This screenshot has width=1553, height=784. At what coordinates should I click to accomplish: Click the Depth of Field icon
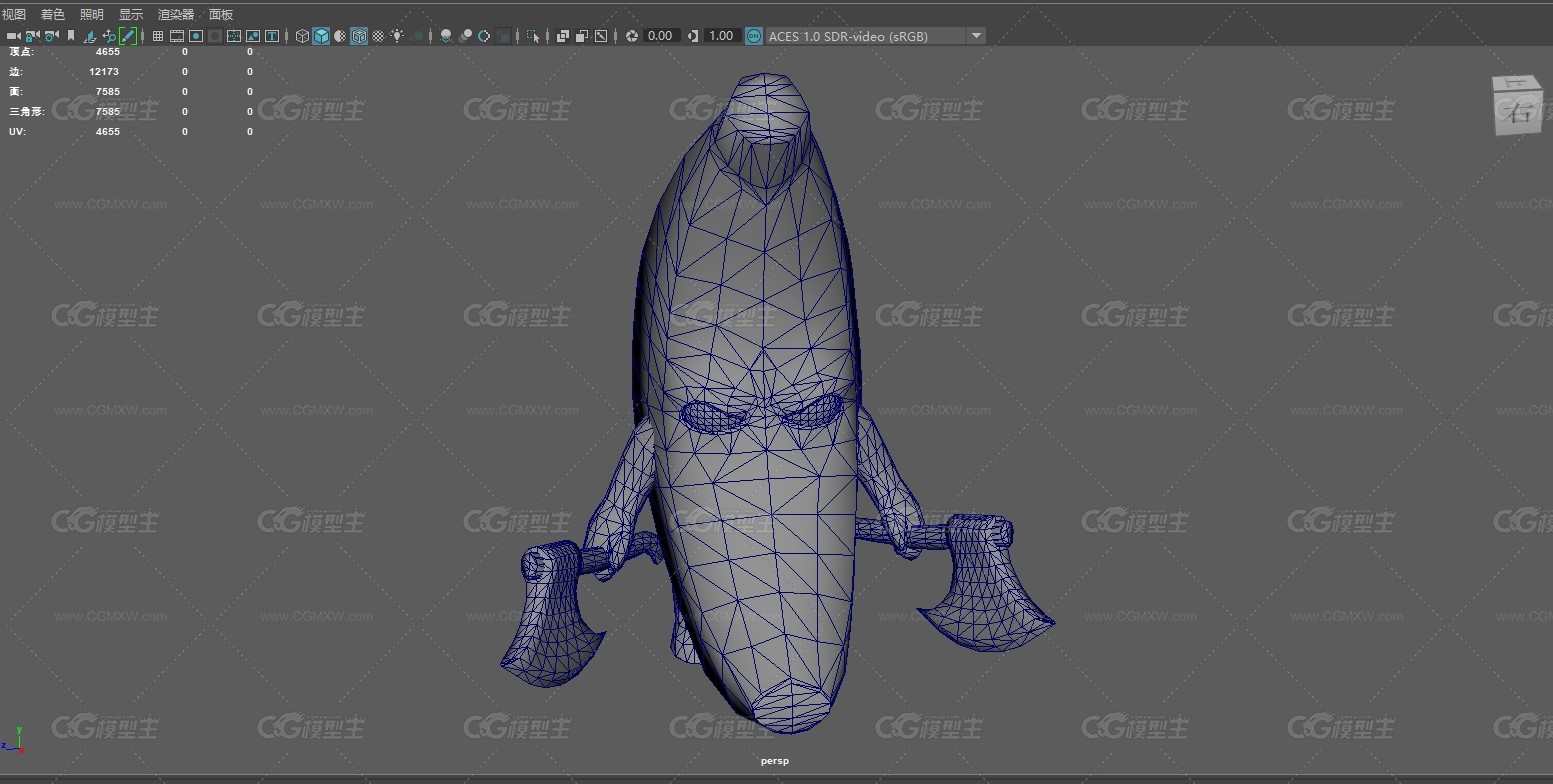click(x=503, y=36)
